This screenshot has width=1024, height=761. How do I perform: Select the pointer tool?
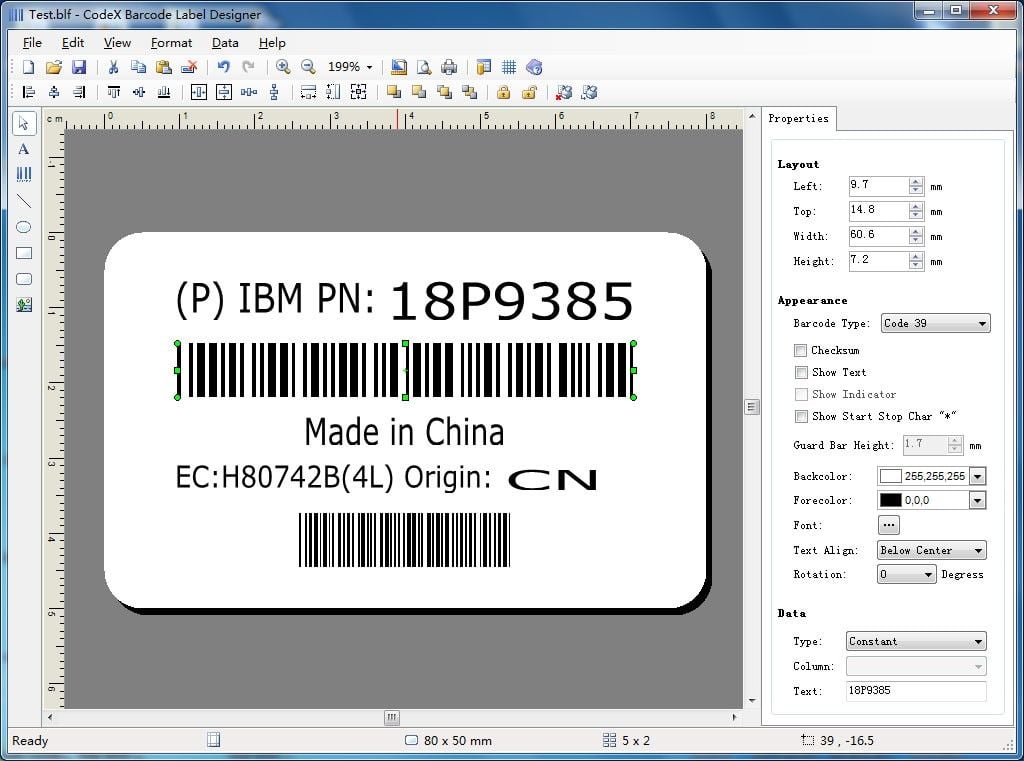click(24, 123)
